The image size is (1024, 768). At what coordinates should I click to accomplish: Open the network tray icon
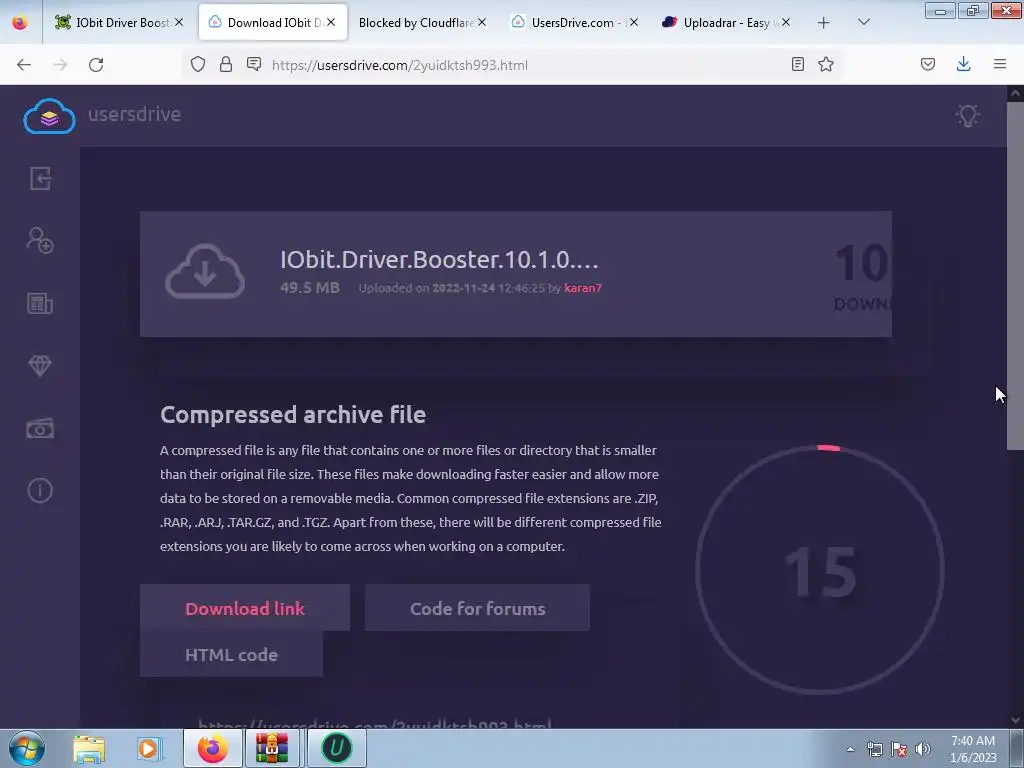874,749
